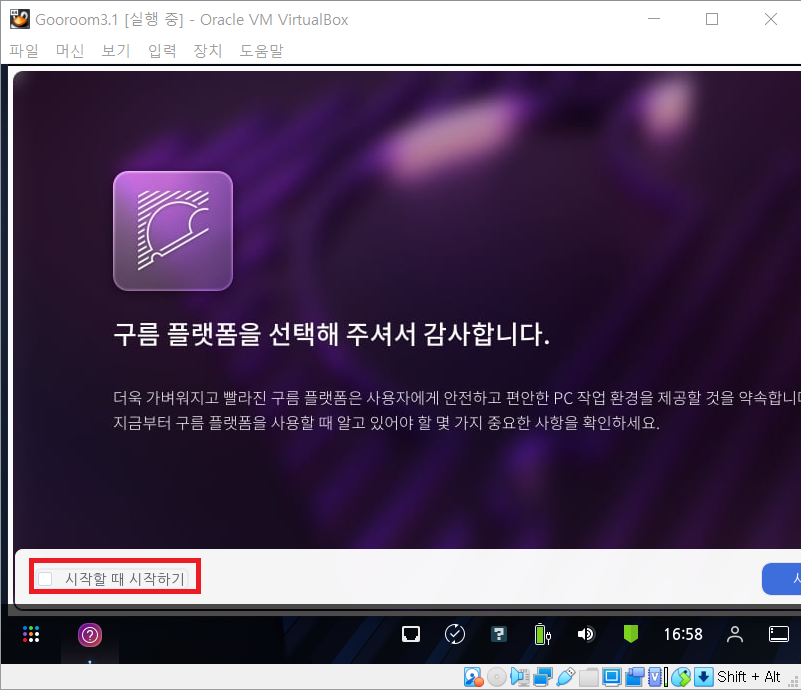Click the VirtualBox optical disc status icon

click(x=497, y=679)
